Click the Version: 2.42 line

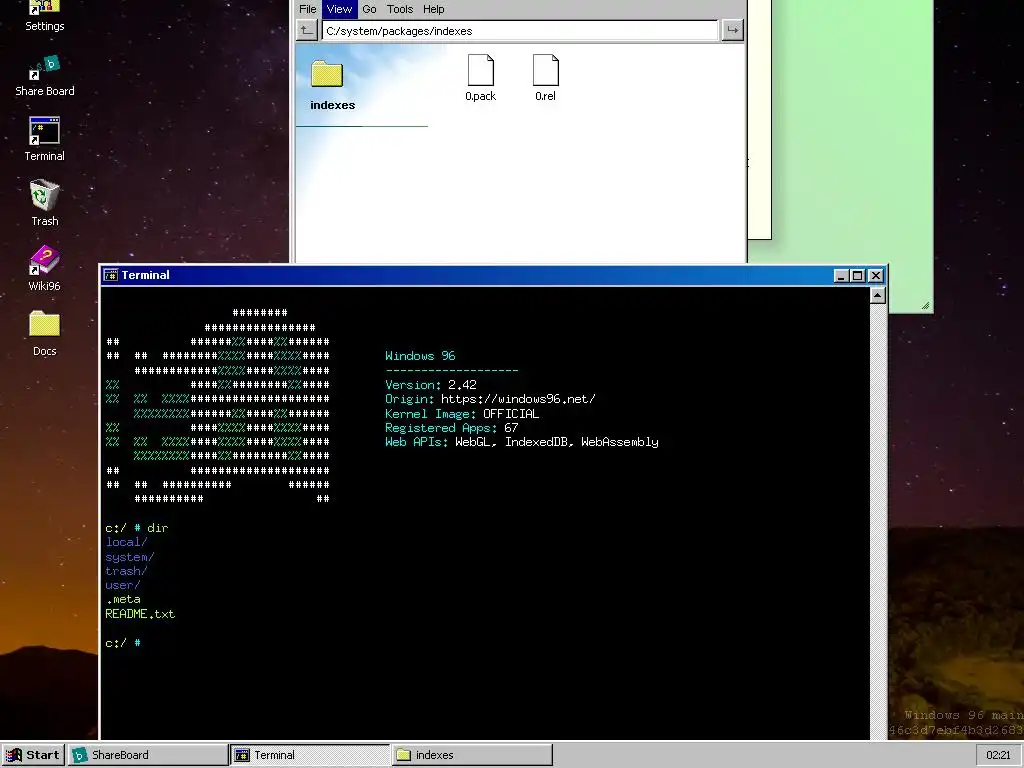coord(430,385)
